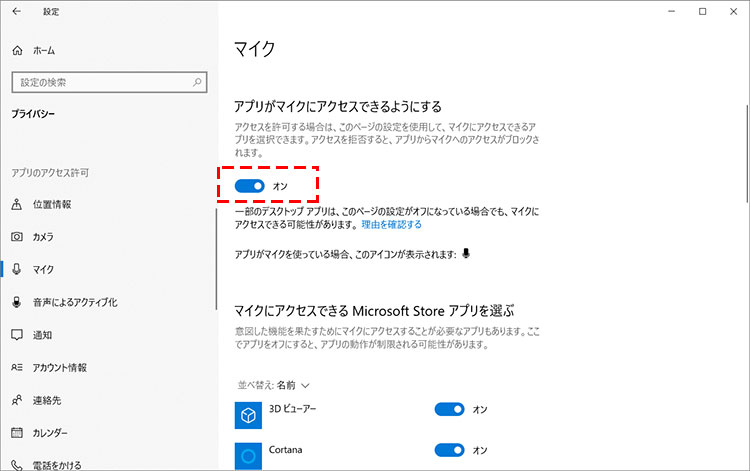
Task: Open 電話をかける in the sidebar
Action: (57, 465)
